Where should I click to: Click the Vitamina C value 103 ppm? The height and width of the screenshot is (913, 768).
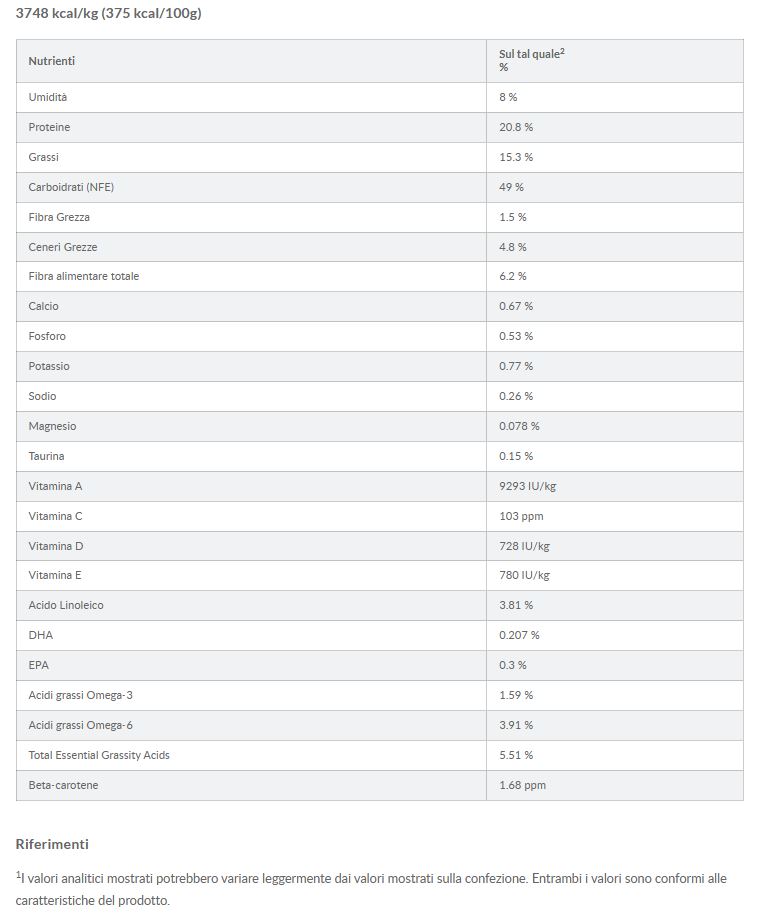(x=521, y=516)
